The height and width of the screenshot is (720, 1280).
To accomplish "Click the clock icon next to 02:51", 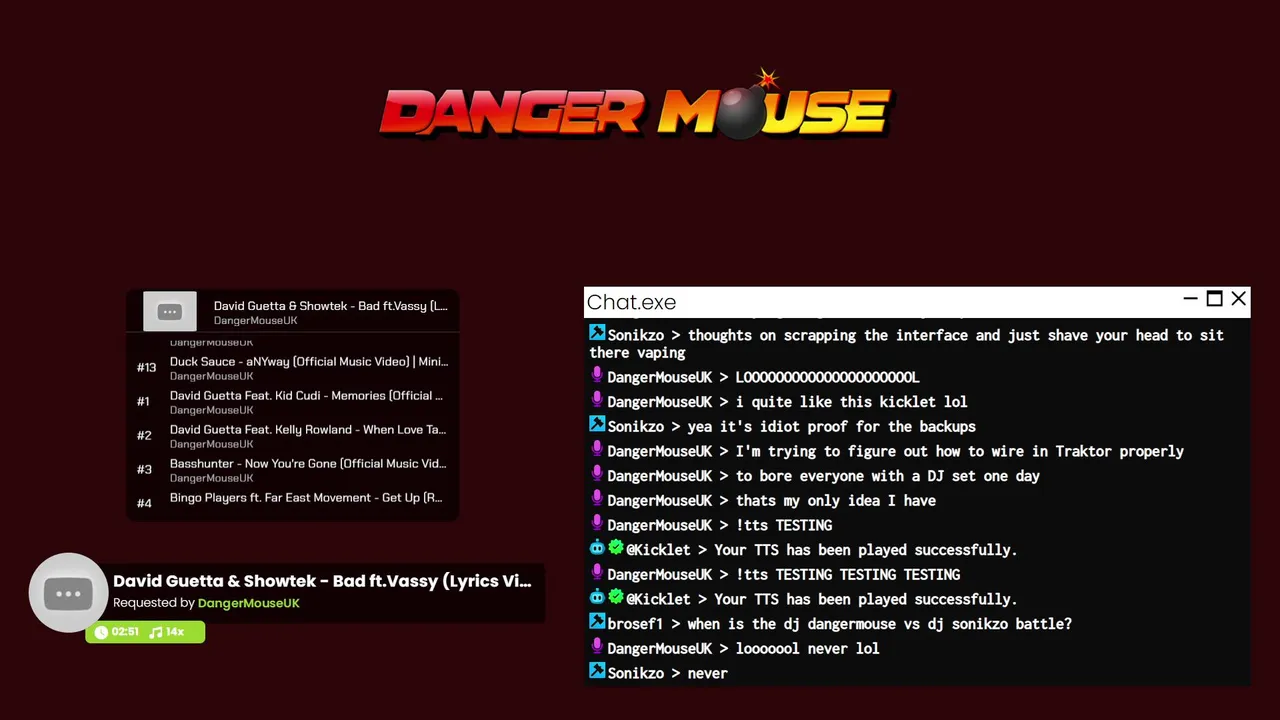I will 101,632.
